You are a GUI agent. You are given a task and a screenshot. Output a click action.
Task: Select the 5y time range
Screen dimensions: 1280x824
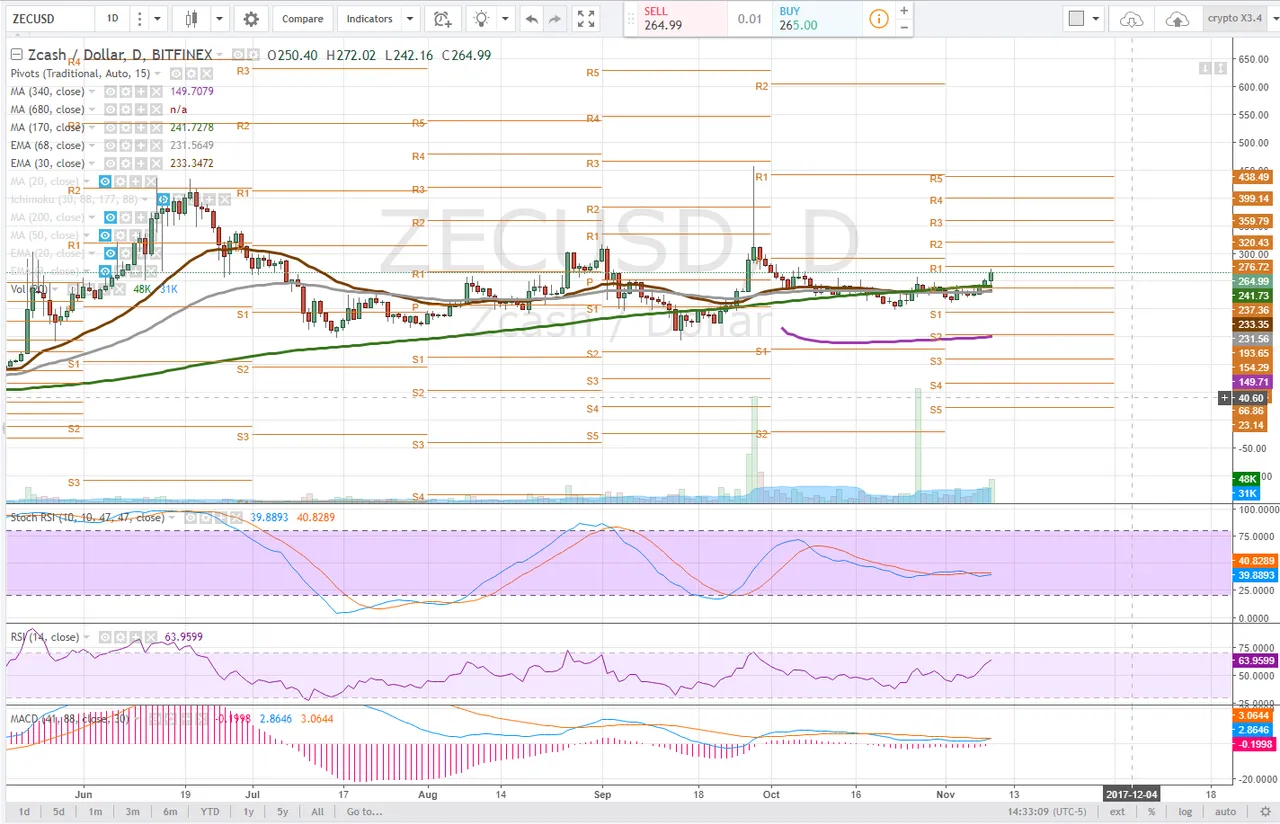coord(283,812)
